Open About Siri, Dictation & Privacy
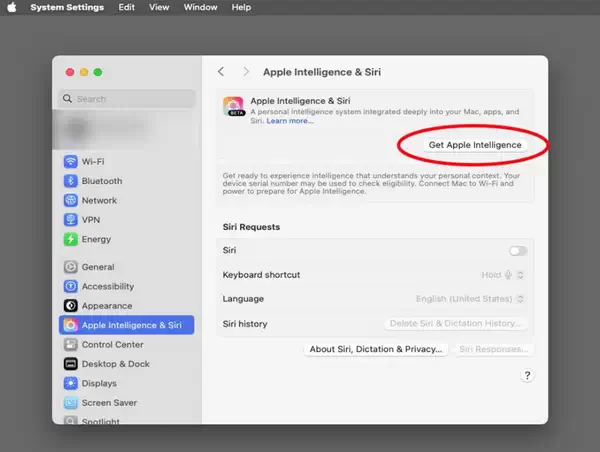 coord(376,349)
